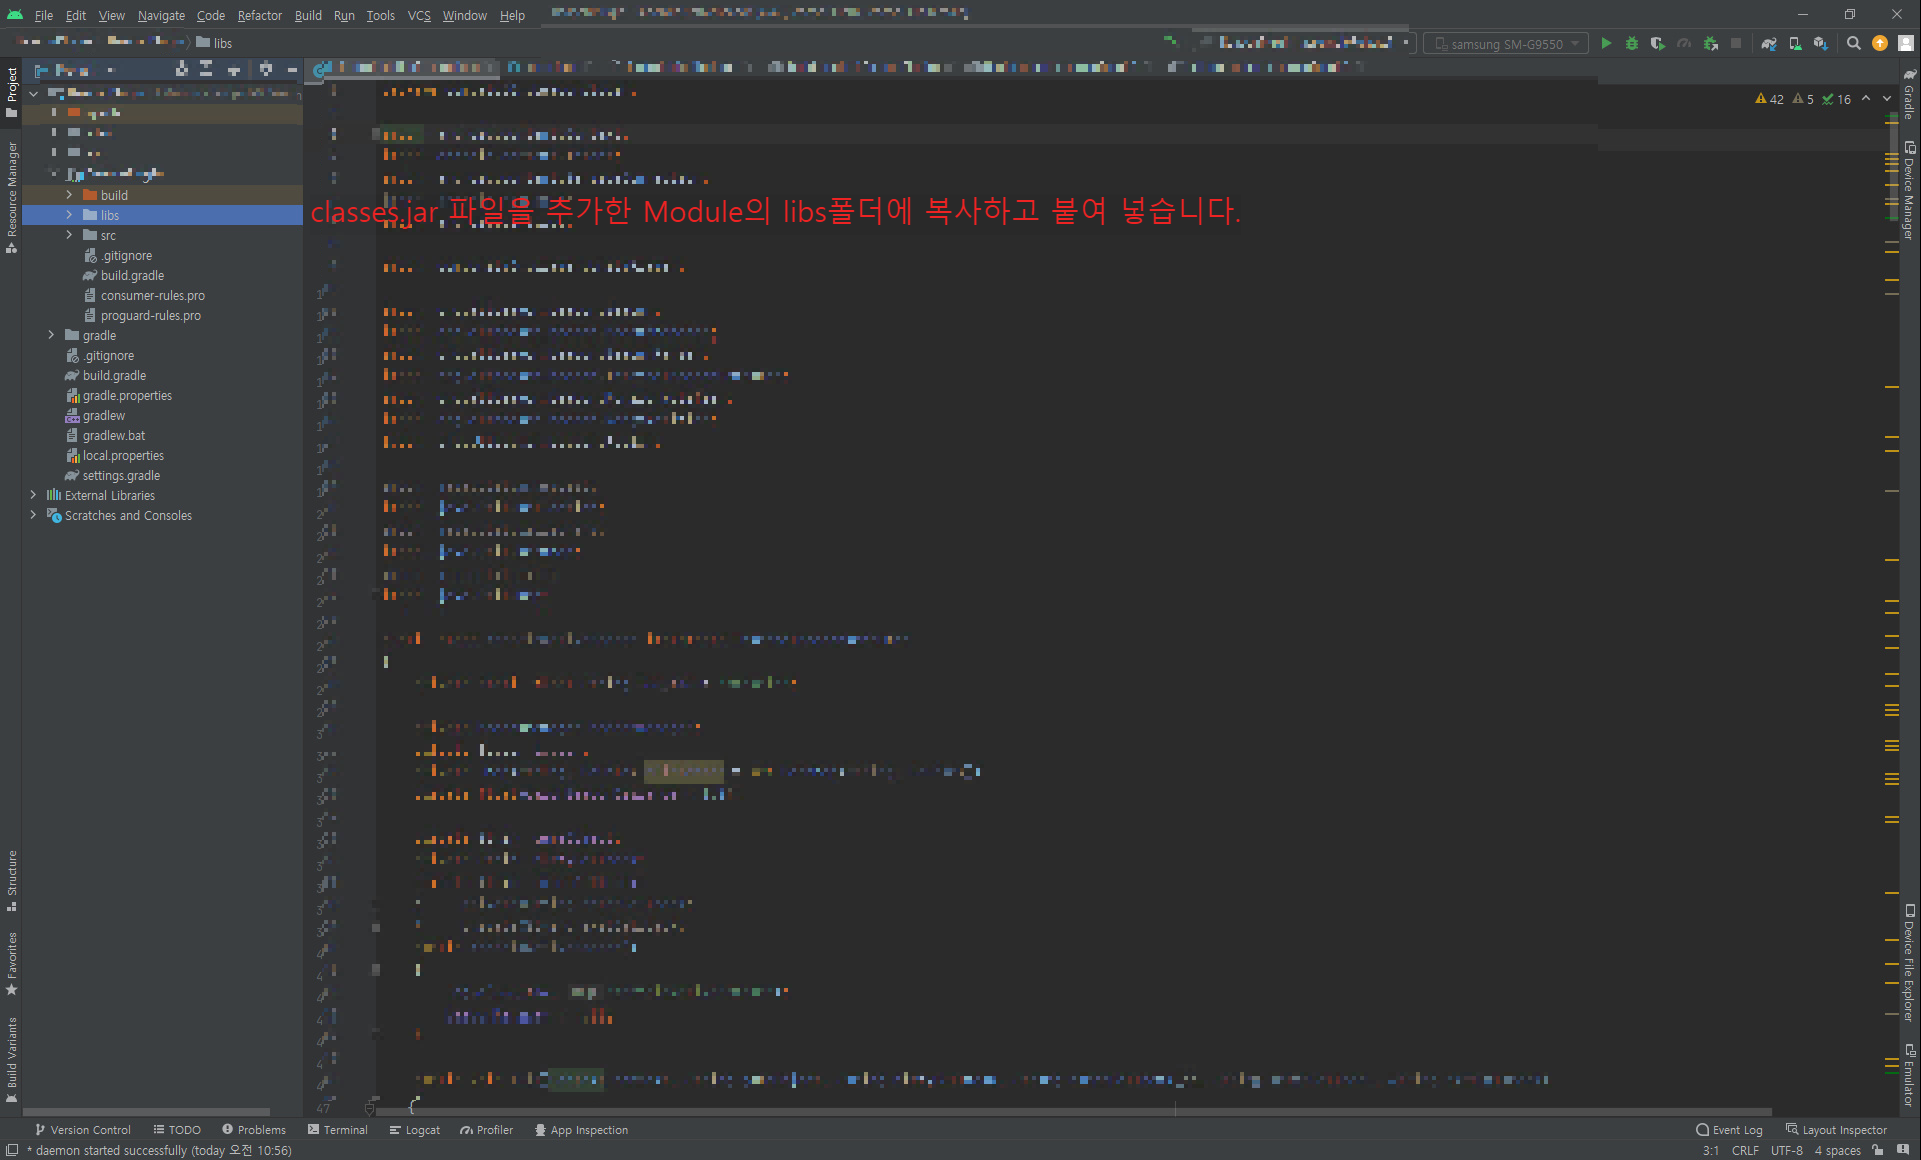Open the Refactor menu
Image resolution: width=1921 pixels, height=1160 pixels.
[259, 15]
